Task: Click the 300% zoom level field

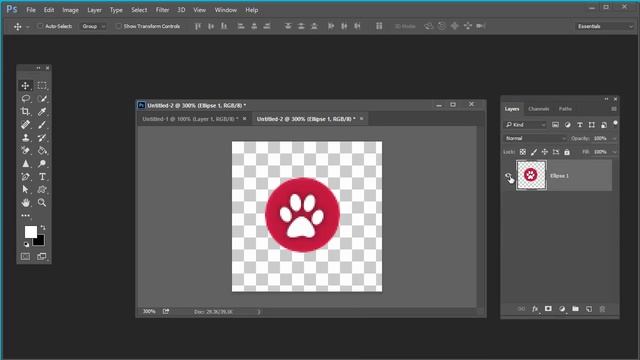Action: click(x=149, y=311)
